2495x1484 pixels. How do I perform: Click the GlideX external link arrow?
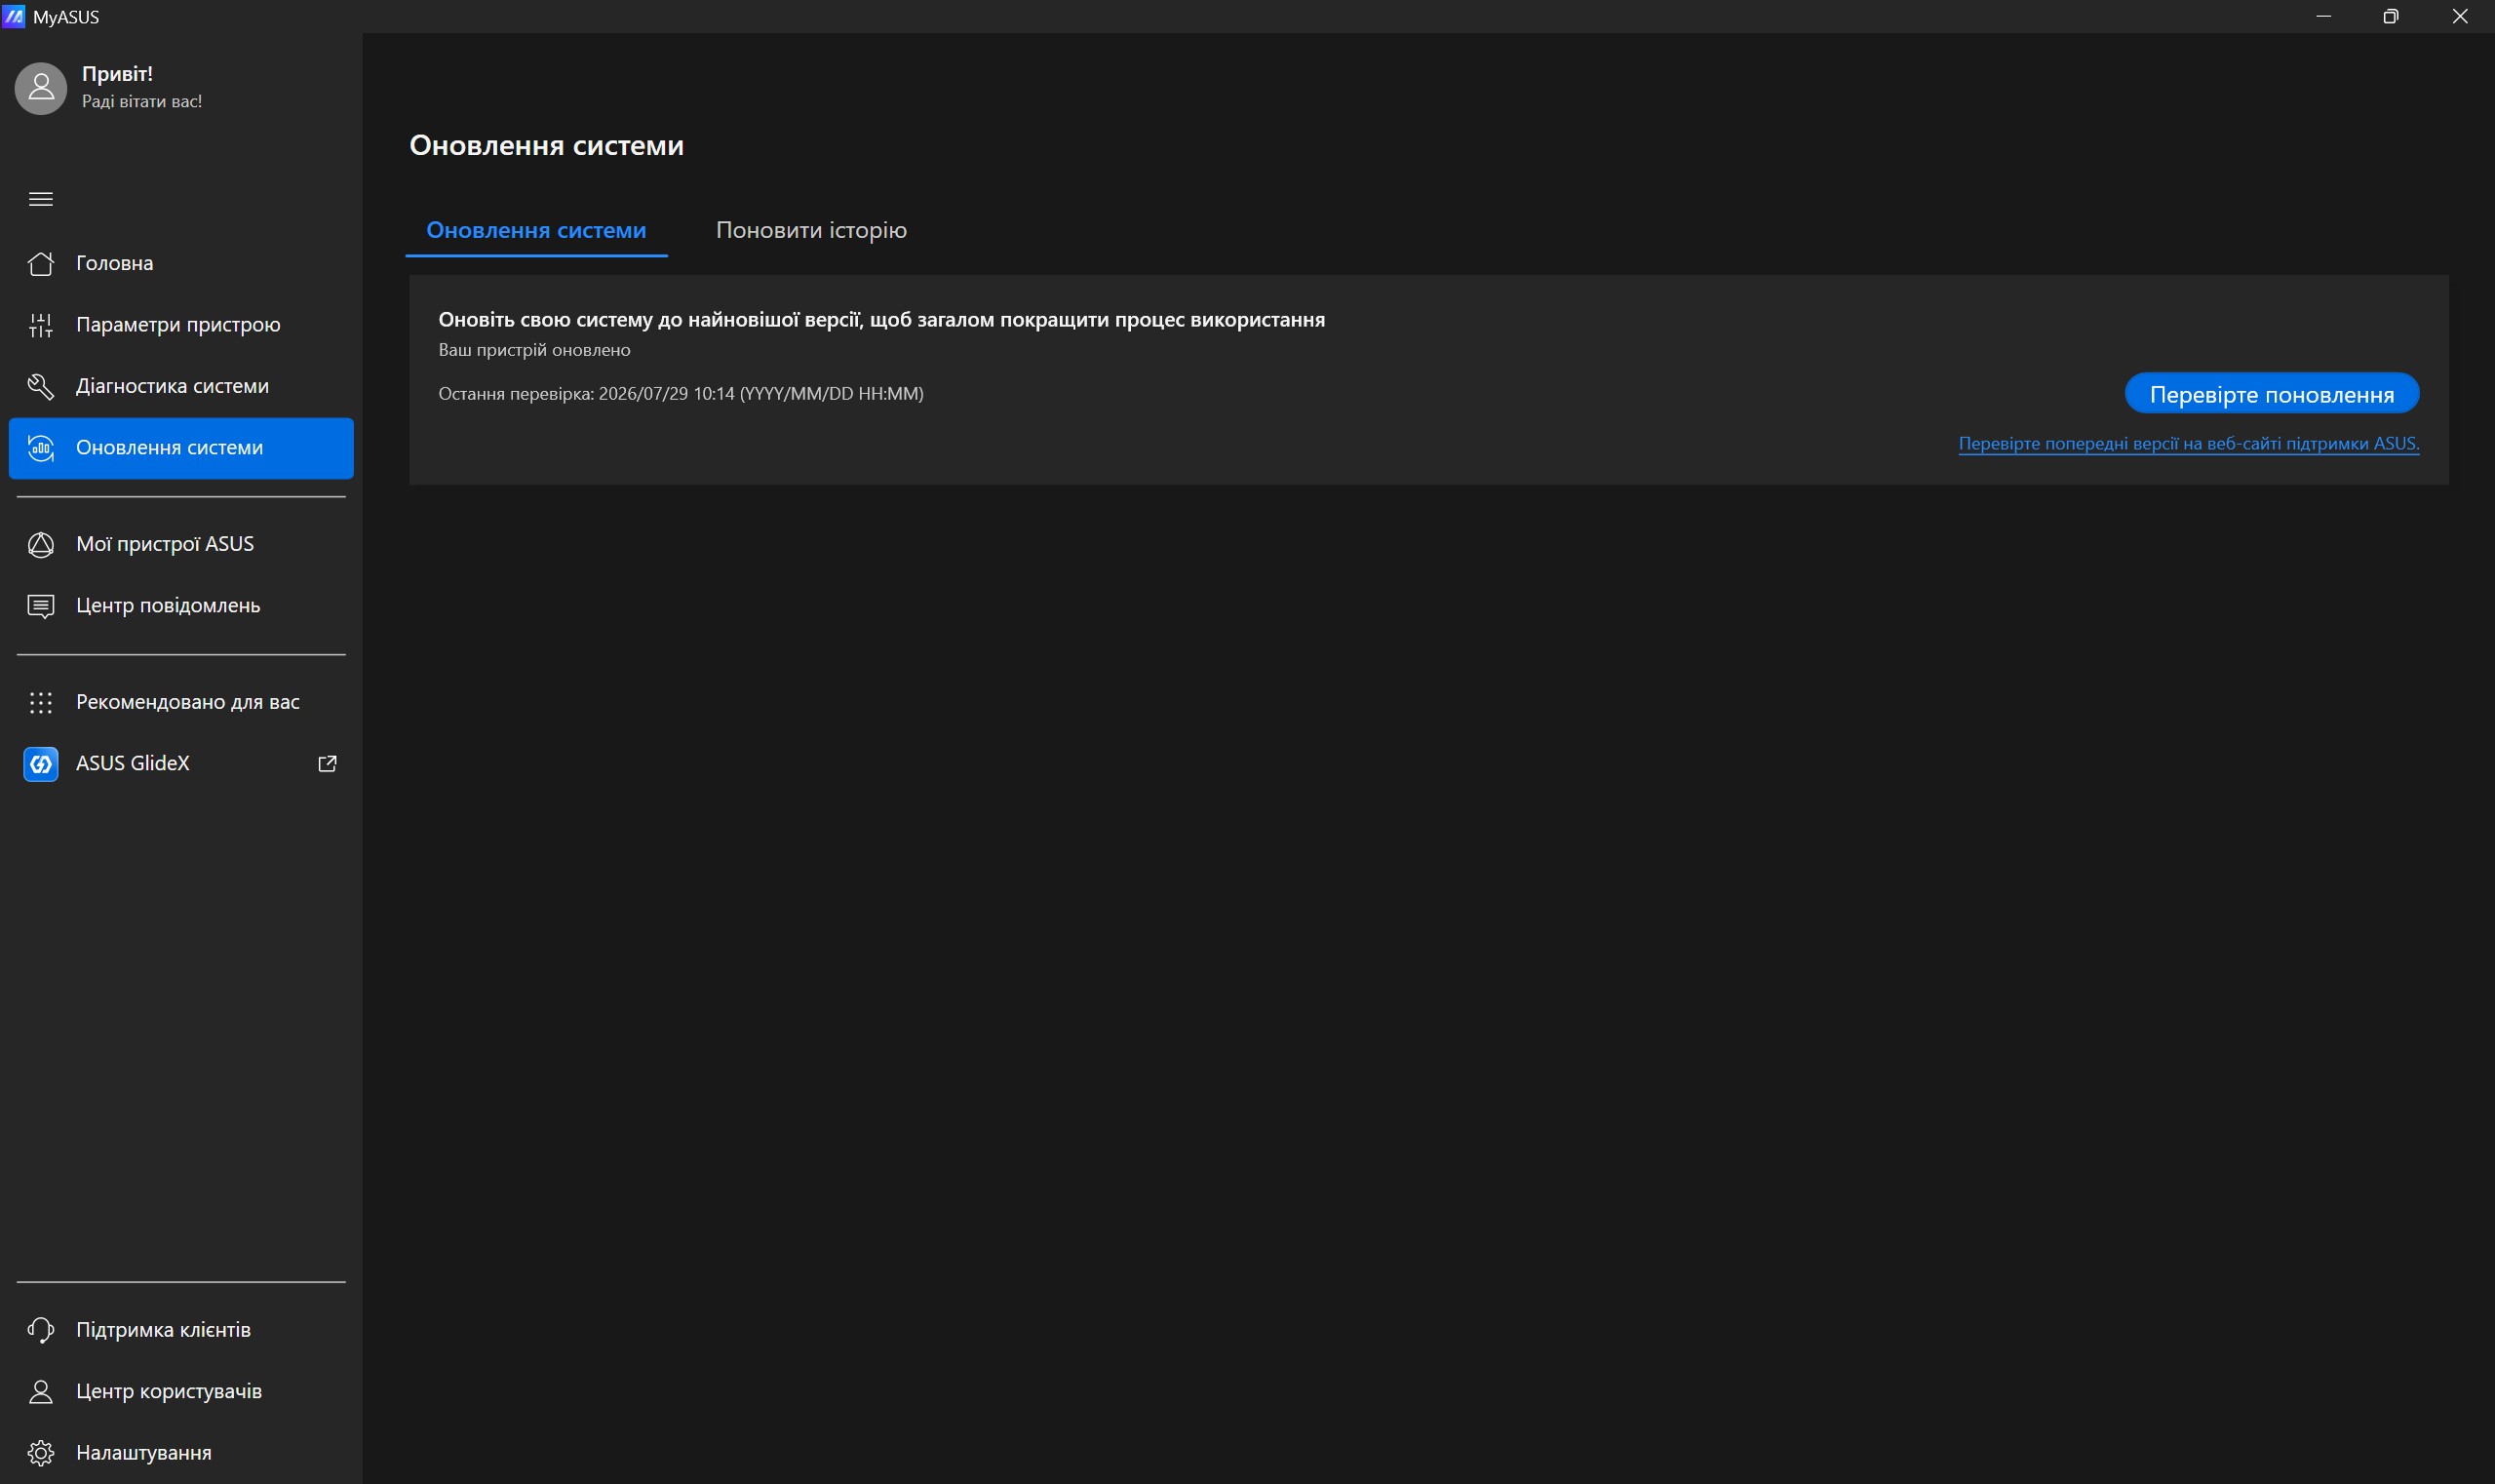(327, 764)
